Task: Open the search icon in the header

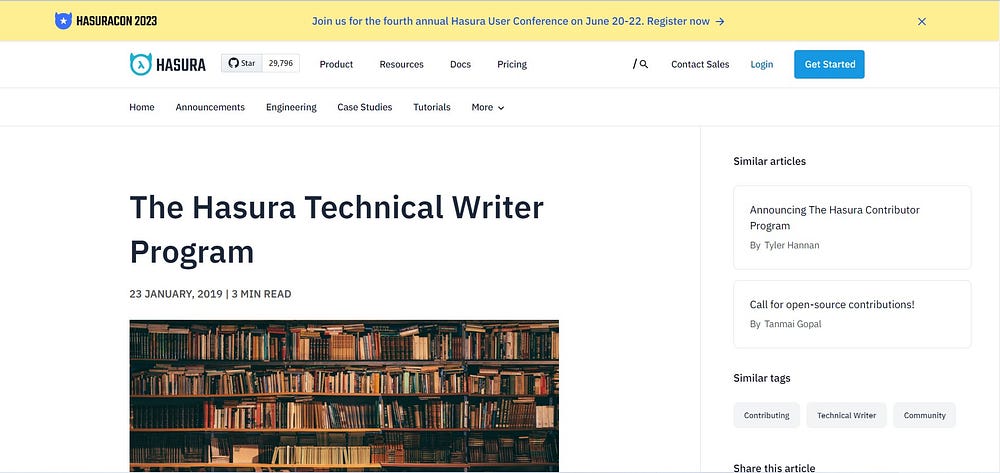Action: click(x=641, y=64)
